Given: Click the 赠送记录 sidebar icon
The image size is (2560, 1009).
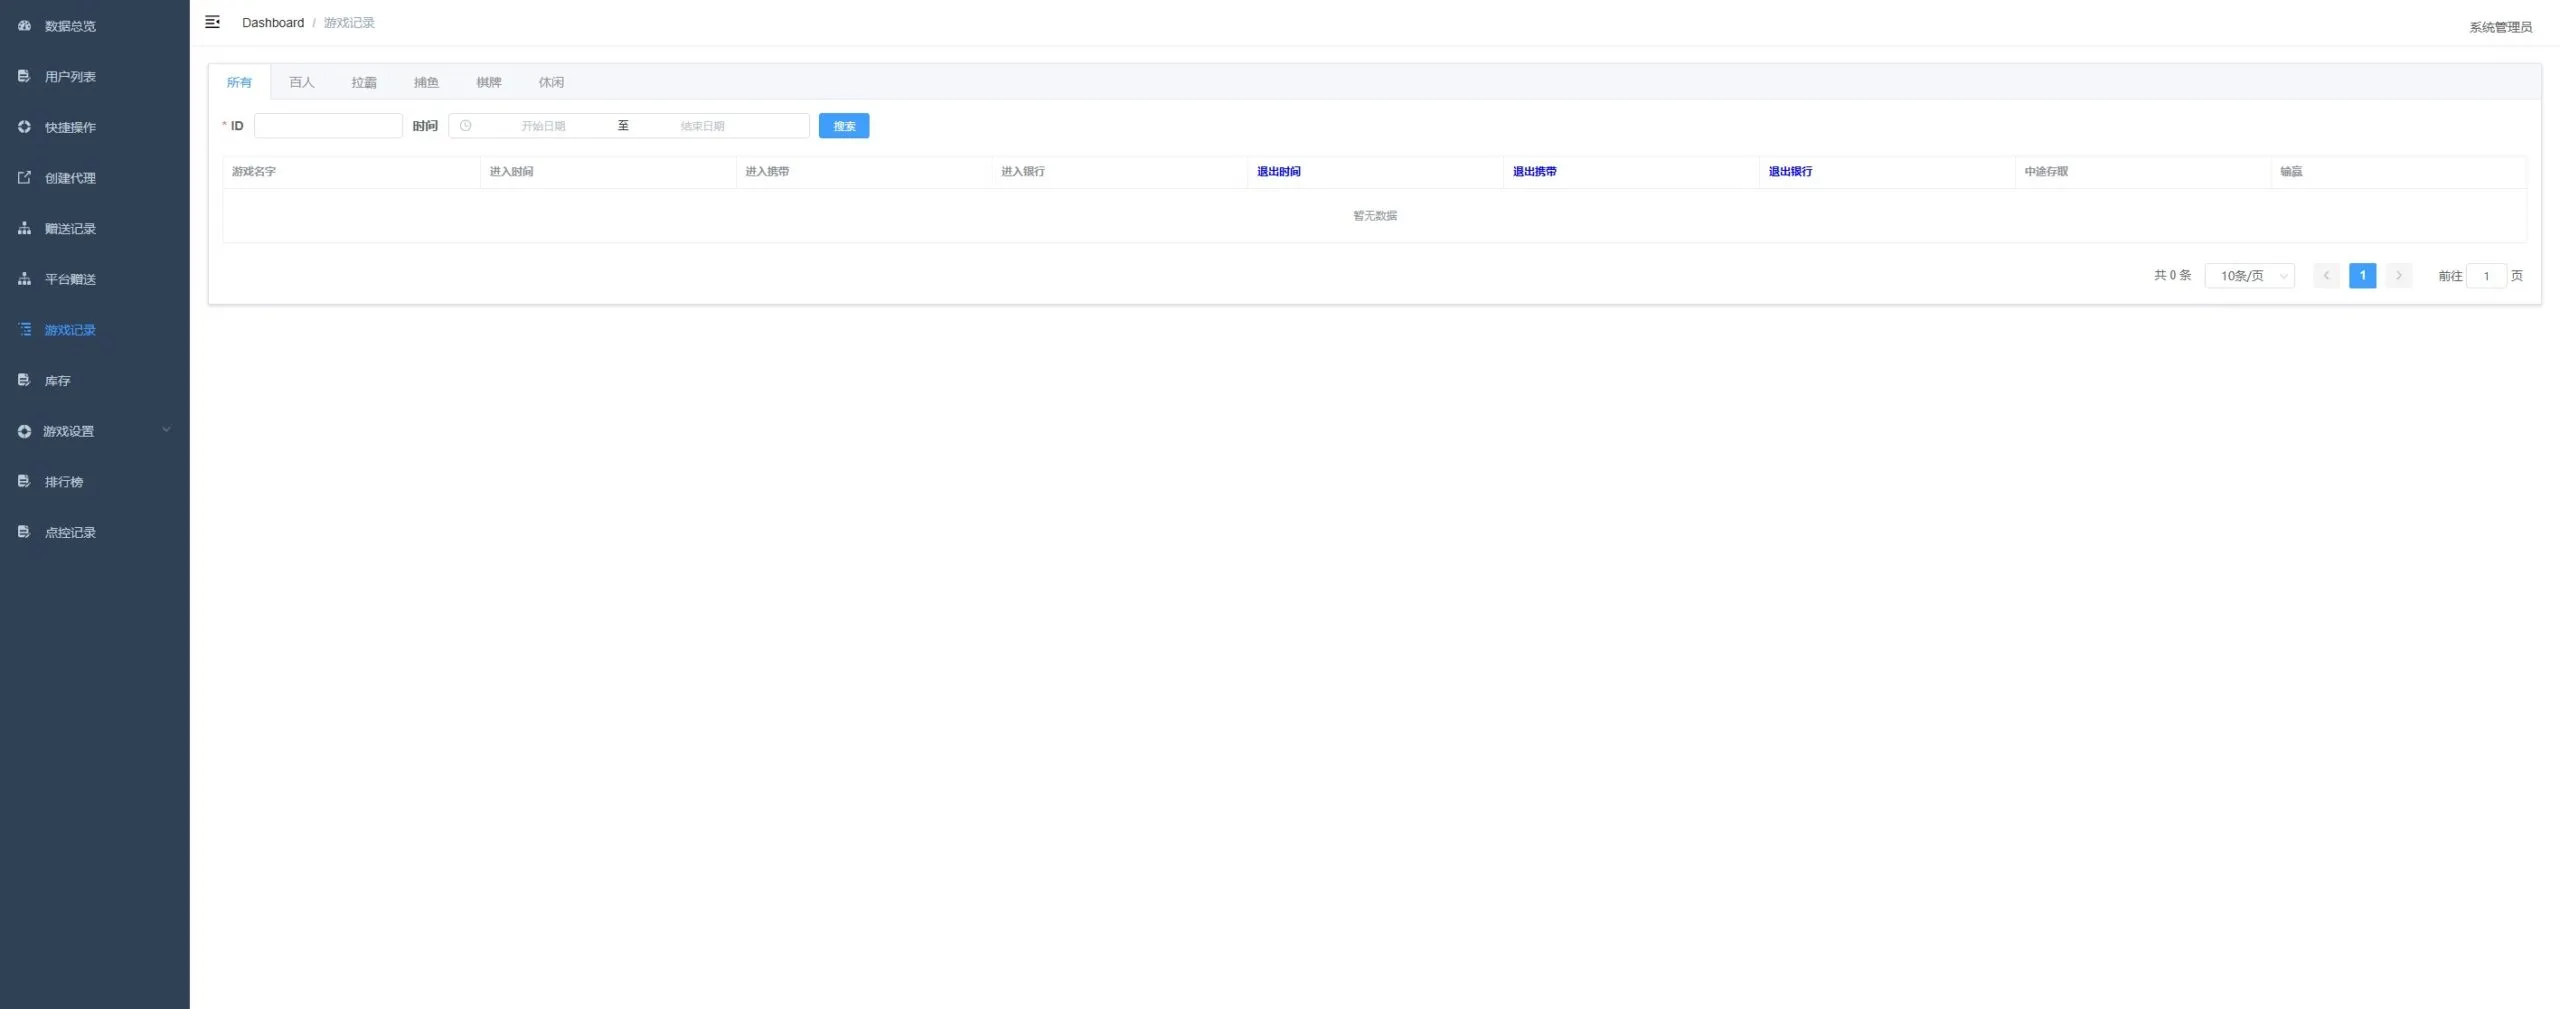Looking at the screenshot, I should (24, 228).
